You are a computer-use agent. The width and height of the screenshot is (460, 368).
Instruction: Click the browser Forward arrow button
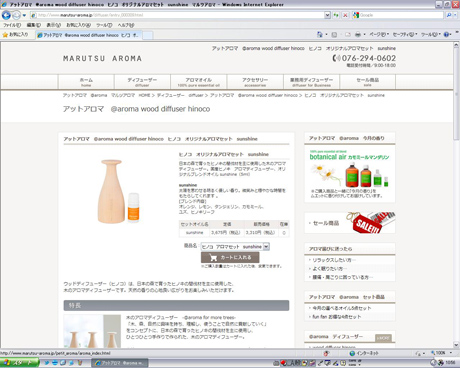(x=16, y=15)
